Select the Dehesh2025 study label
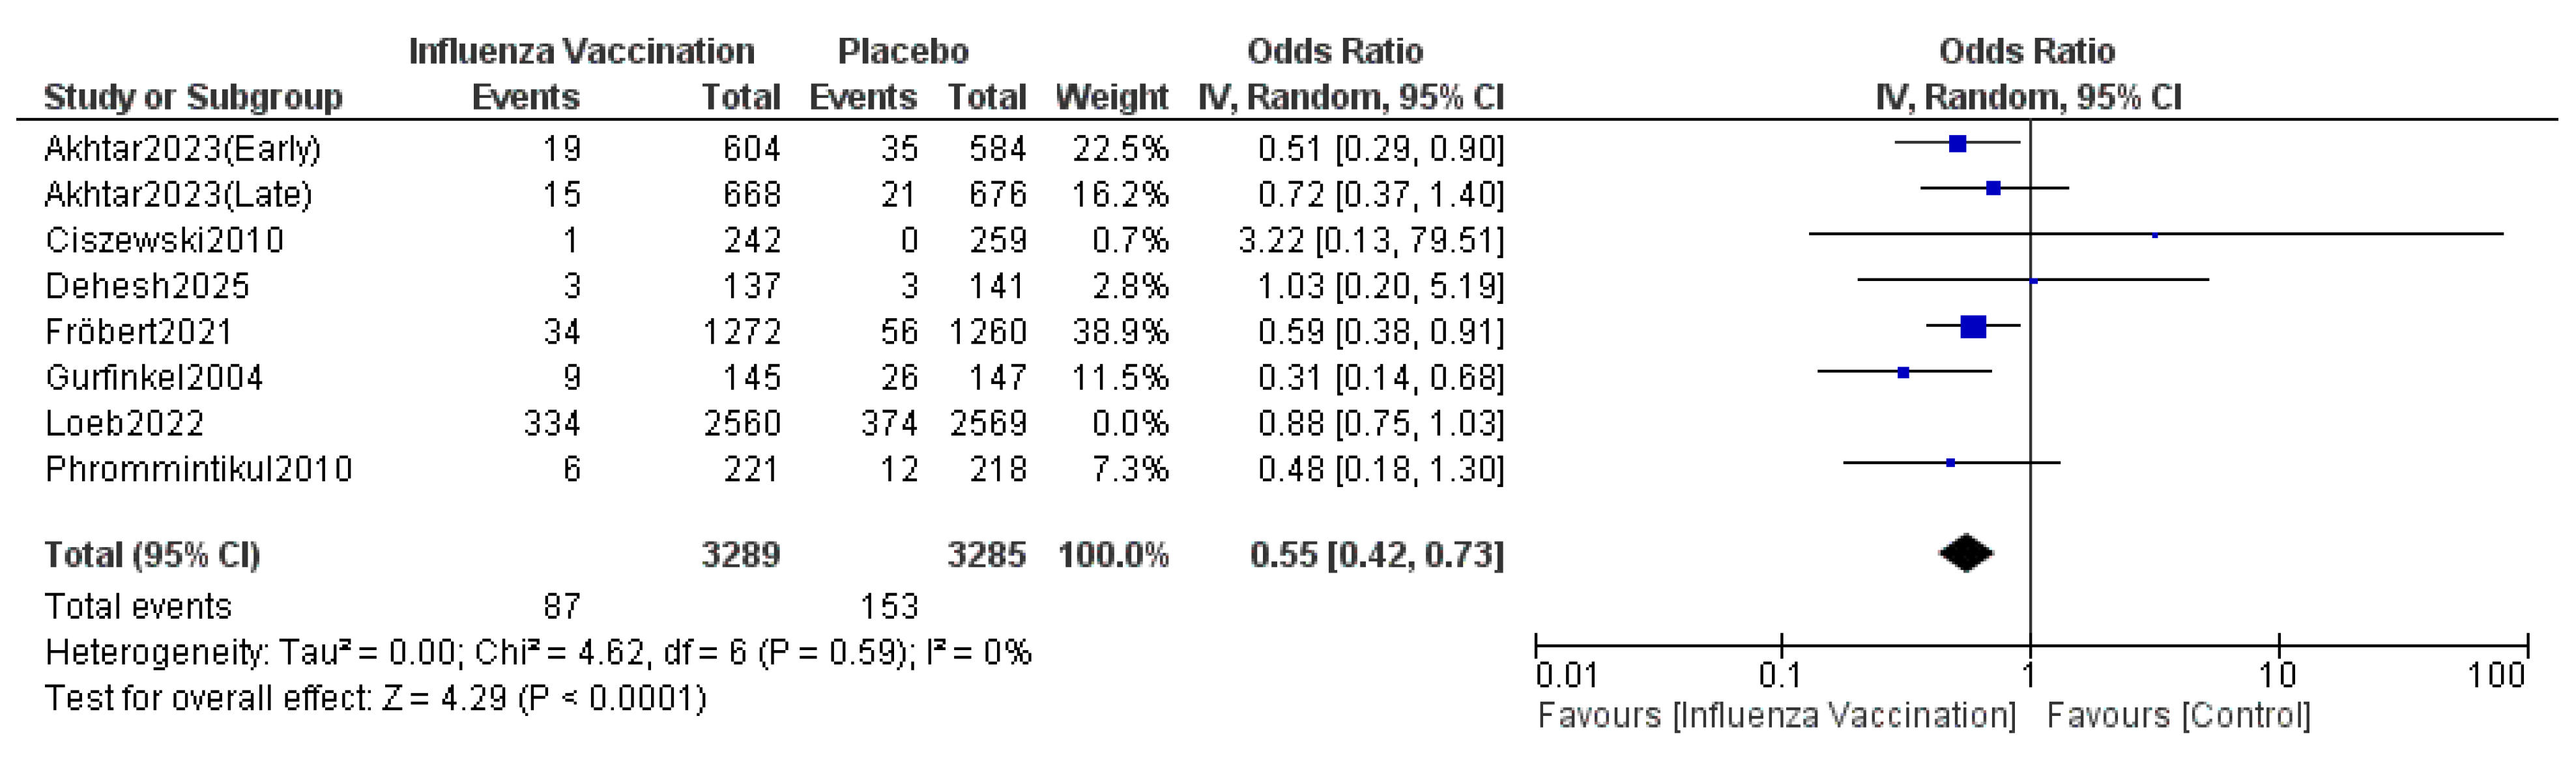Image resolution: width=2576 pixels, height=759 pixels. (x=147, y=286)
